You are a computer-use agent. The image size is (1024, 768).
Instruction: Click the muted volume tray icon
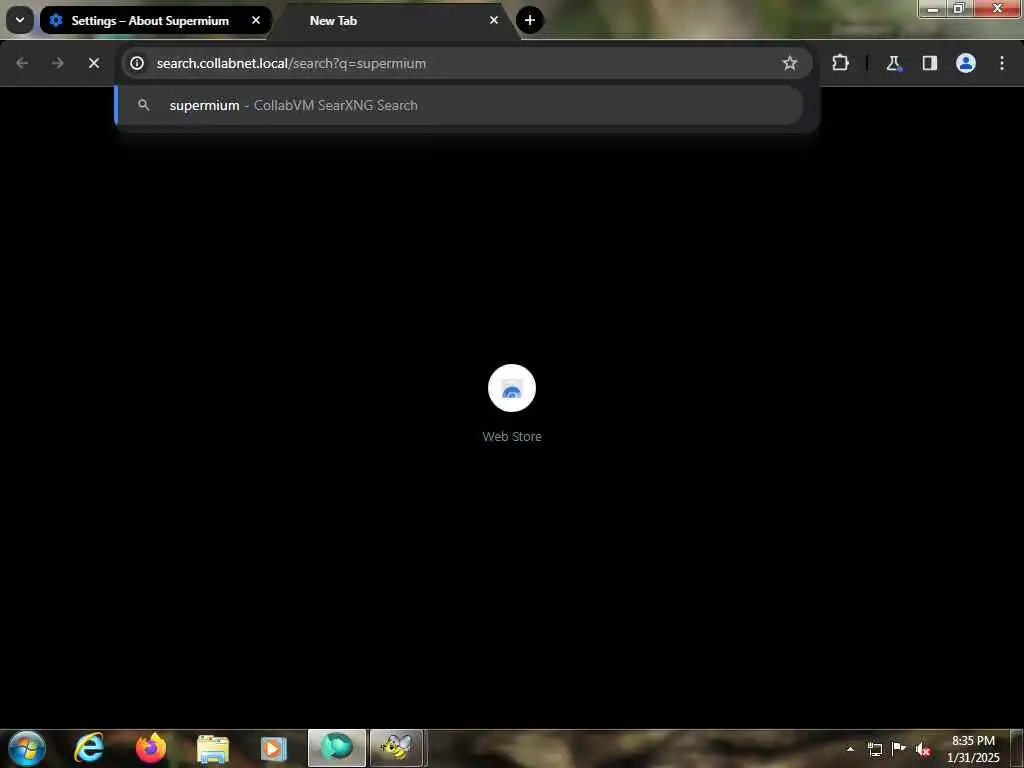pos(923,749)
